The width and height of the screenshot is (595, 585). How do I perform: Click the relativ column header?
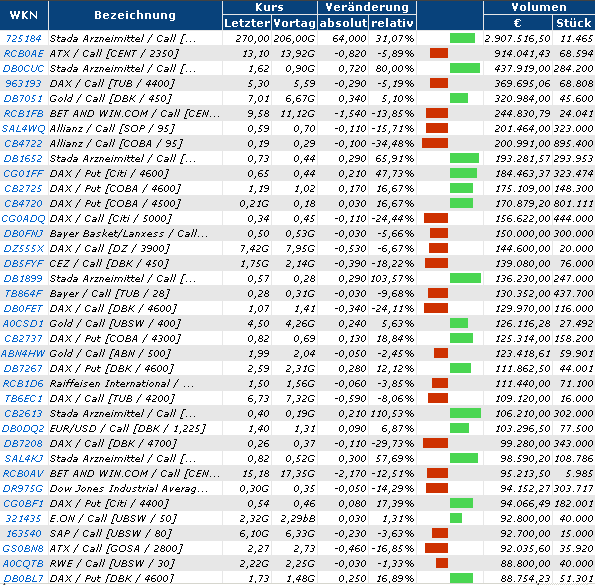point(392,23)
